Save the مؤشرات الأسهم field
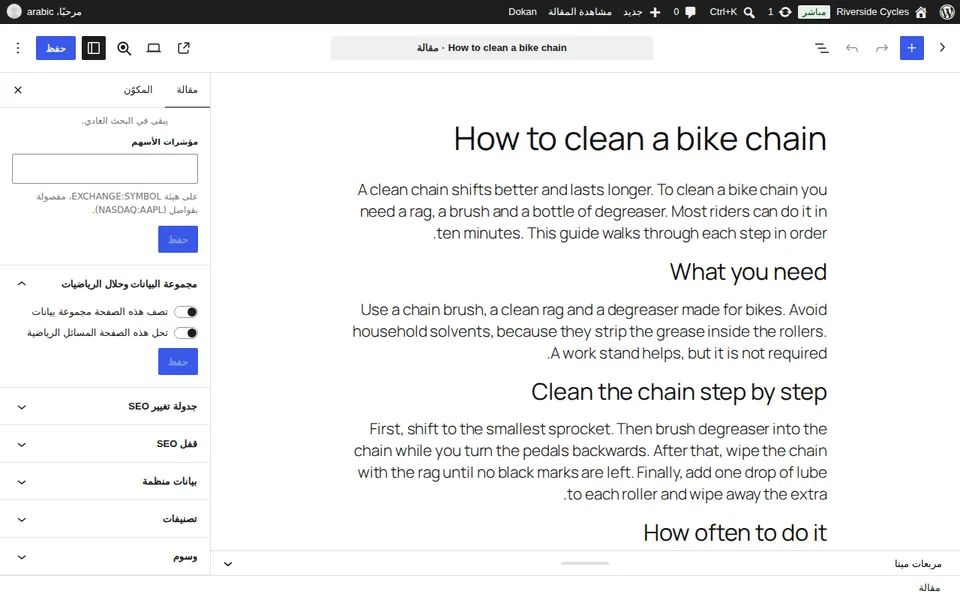Screen dimensions: 960x600 coord(178,239)
